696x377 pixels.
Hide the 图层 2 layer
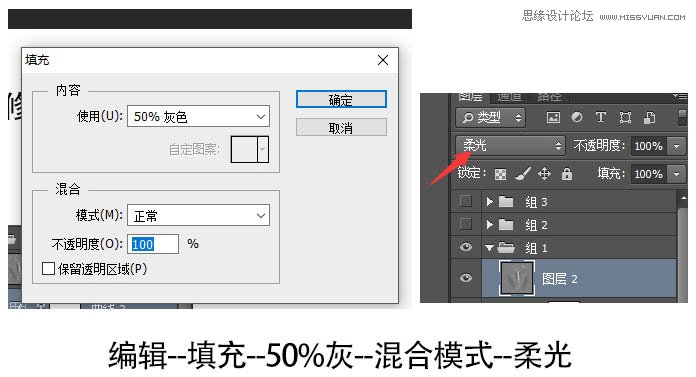(466, 278)
